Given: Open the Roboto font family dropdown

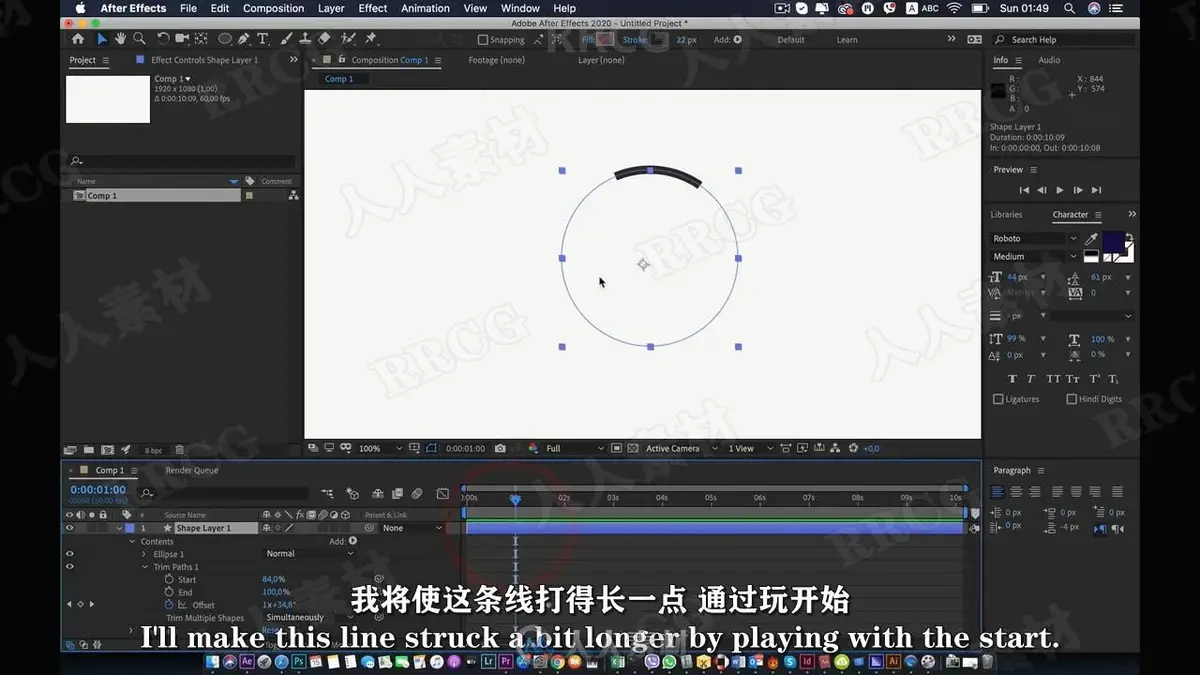Looking at the screenshot, I should coord(1034,239).
